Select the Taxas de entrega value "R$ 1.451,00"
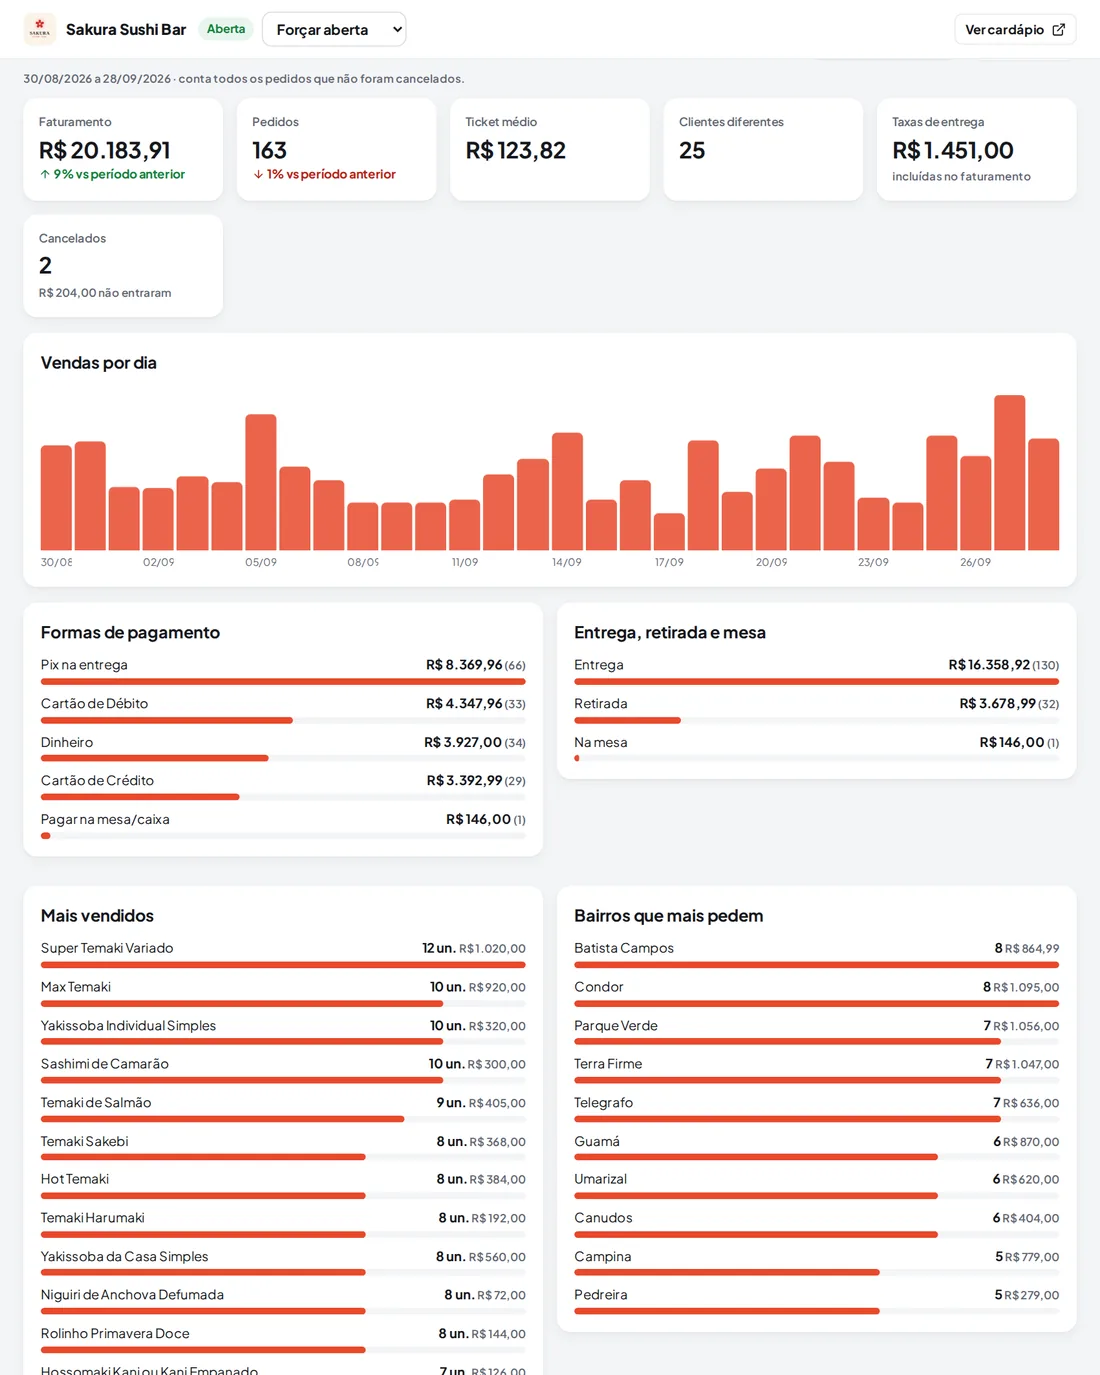Image resolution: width=1100 pixels, height=1375 pixels. pyautogui.click(x=953, y=150)
